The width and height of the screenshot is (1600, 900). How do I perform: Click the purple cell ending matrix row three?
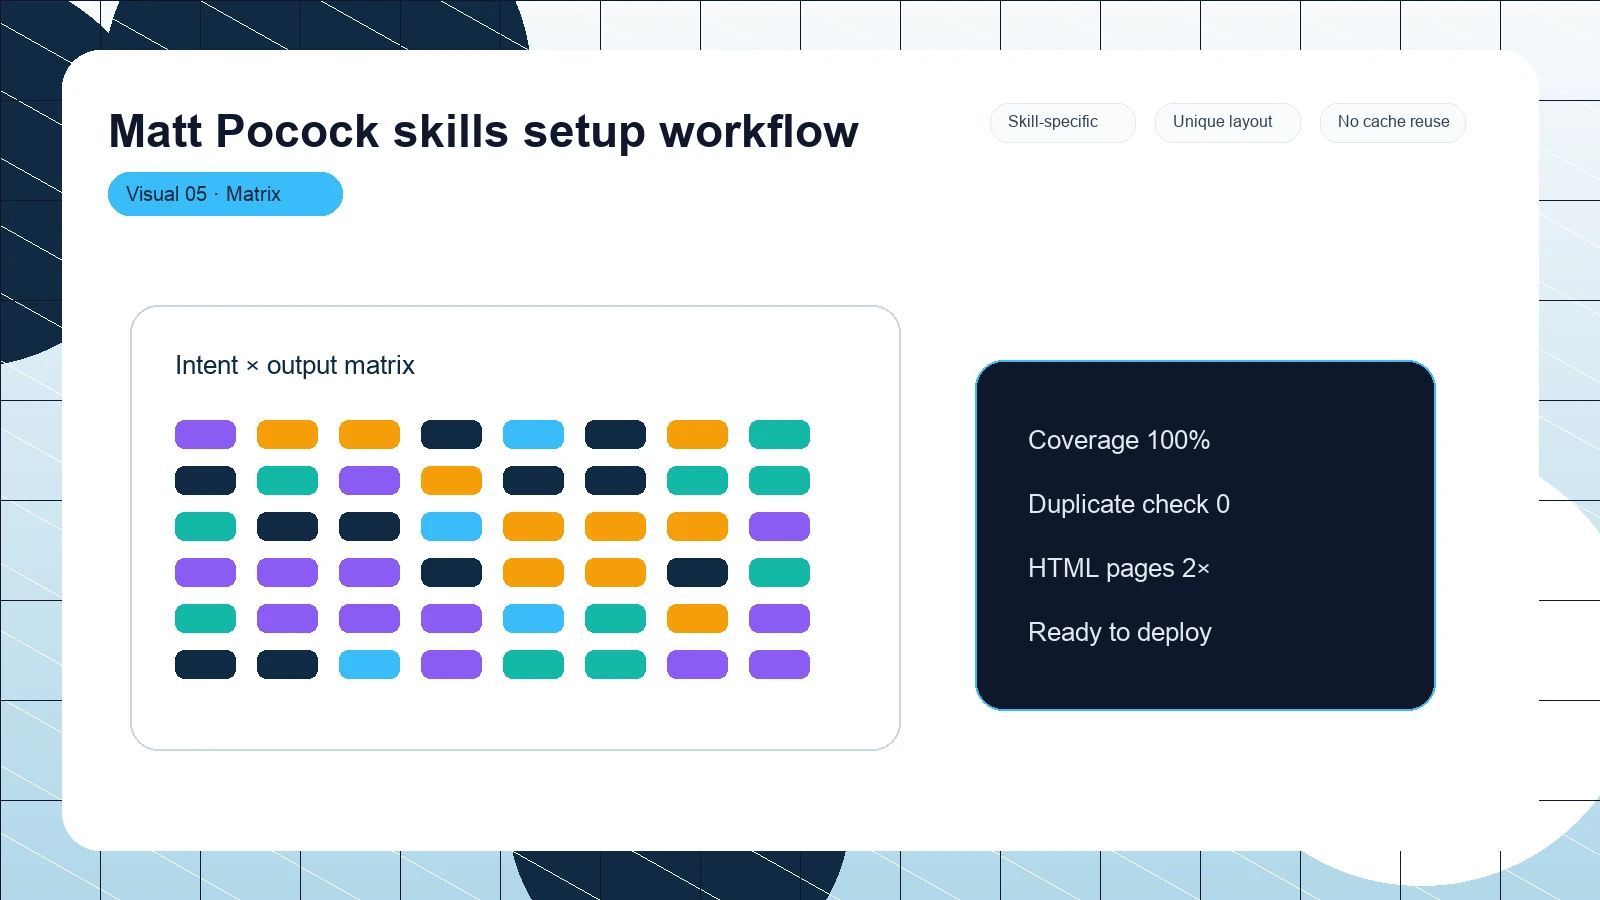(779, 527)
